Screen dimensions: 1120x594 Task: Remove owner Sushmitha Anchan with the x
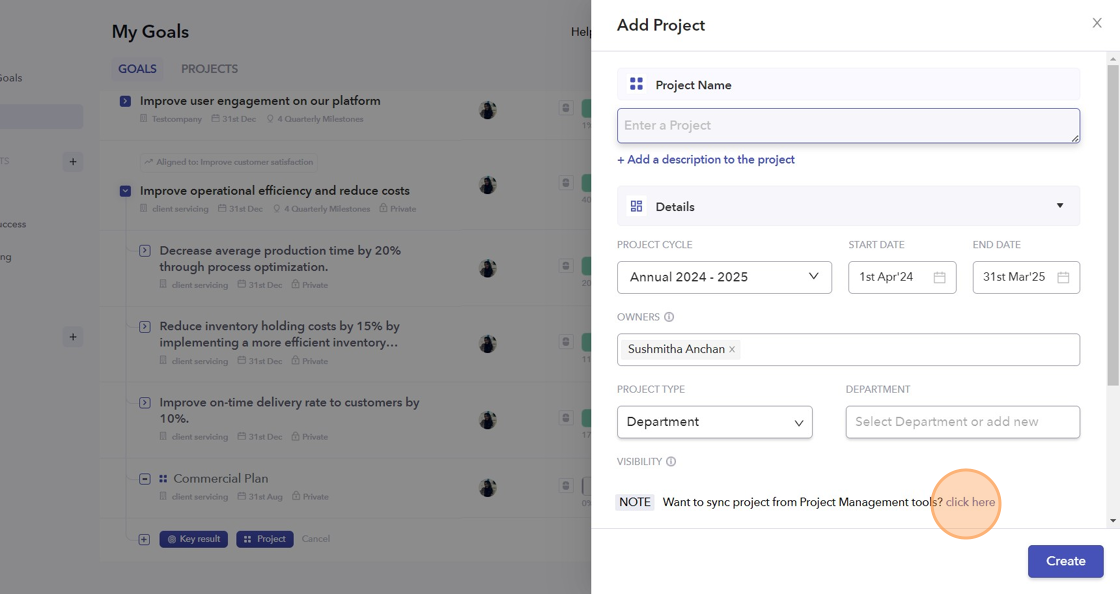pos(732,350)
